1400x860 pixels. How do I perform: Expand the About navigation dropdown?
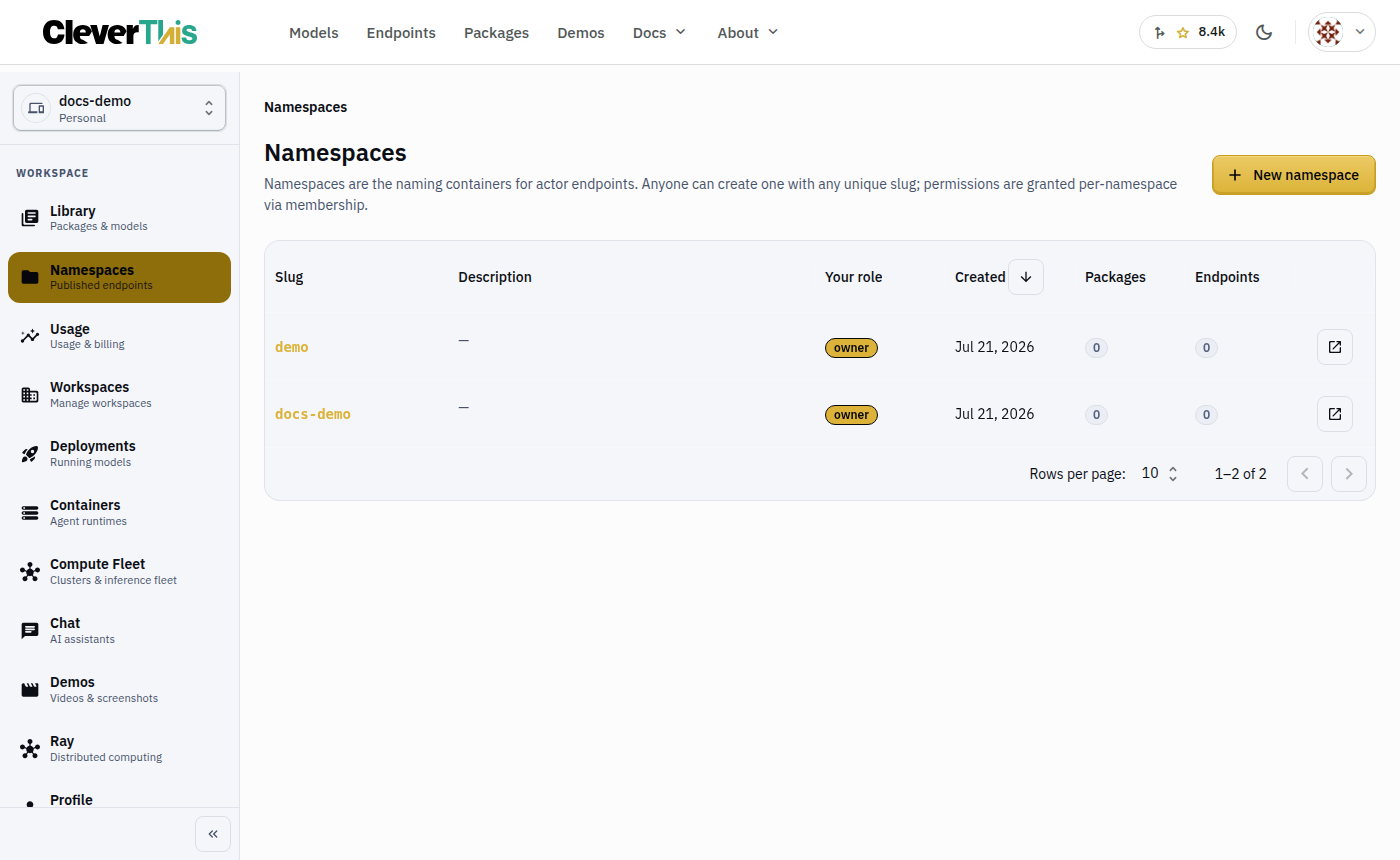point(748,33)
